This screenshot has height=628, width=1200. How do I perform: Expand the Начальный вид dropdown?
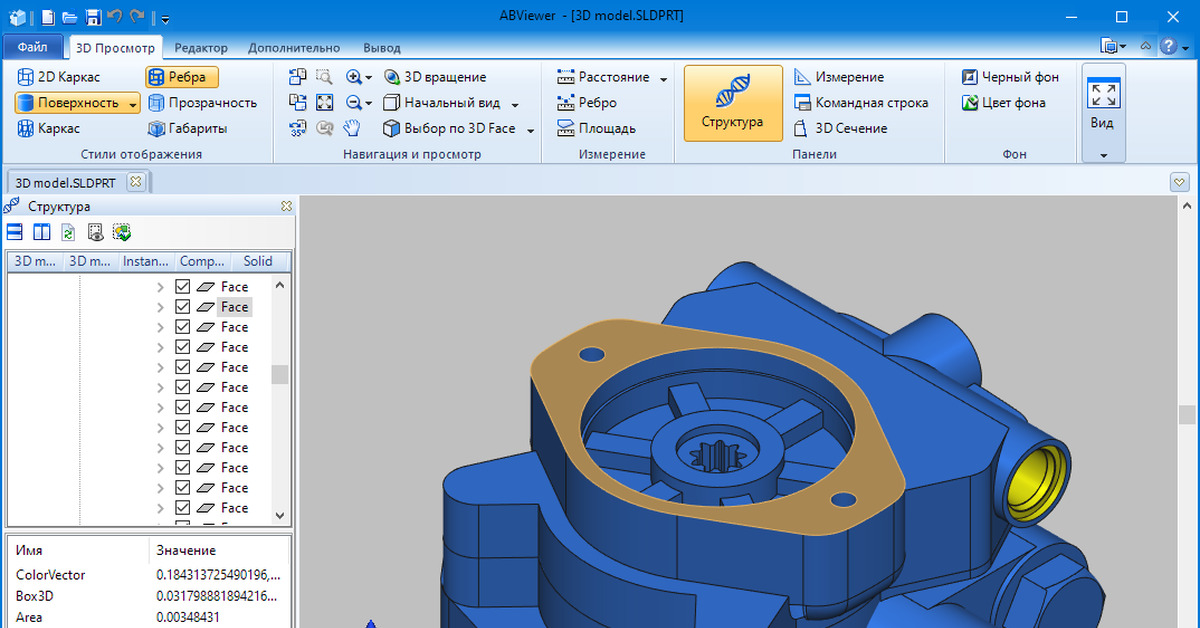(515, 104)
